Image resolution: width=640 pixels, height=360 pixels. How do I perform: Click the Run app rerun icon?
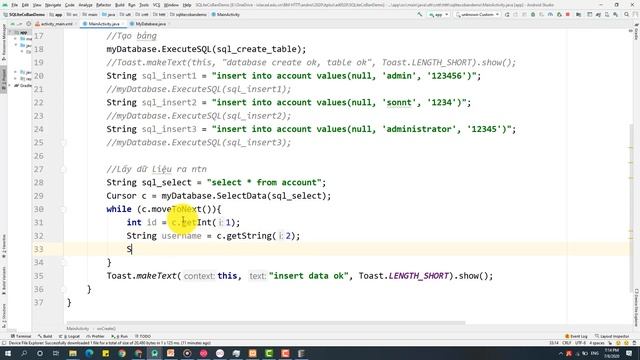tap(507, 14)
